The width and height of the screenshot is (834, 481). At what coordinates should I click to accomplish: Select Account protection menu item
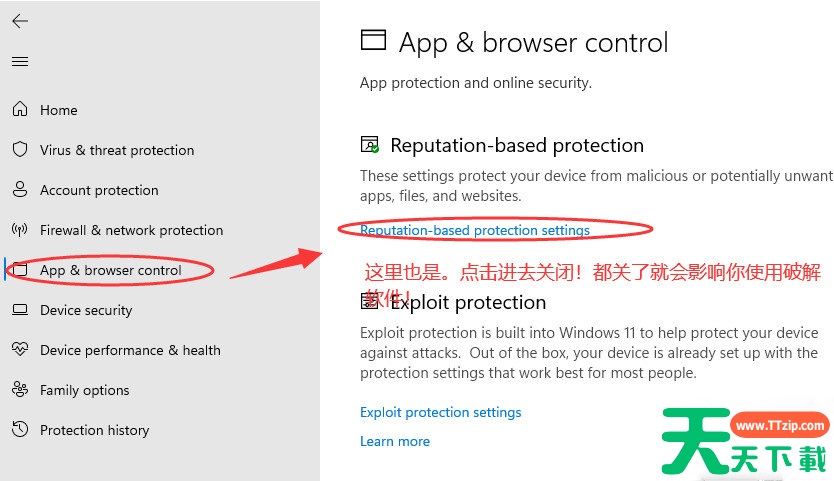tap(99, 190)
